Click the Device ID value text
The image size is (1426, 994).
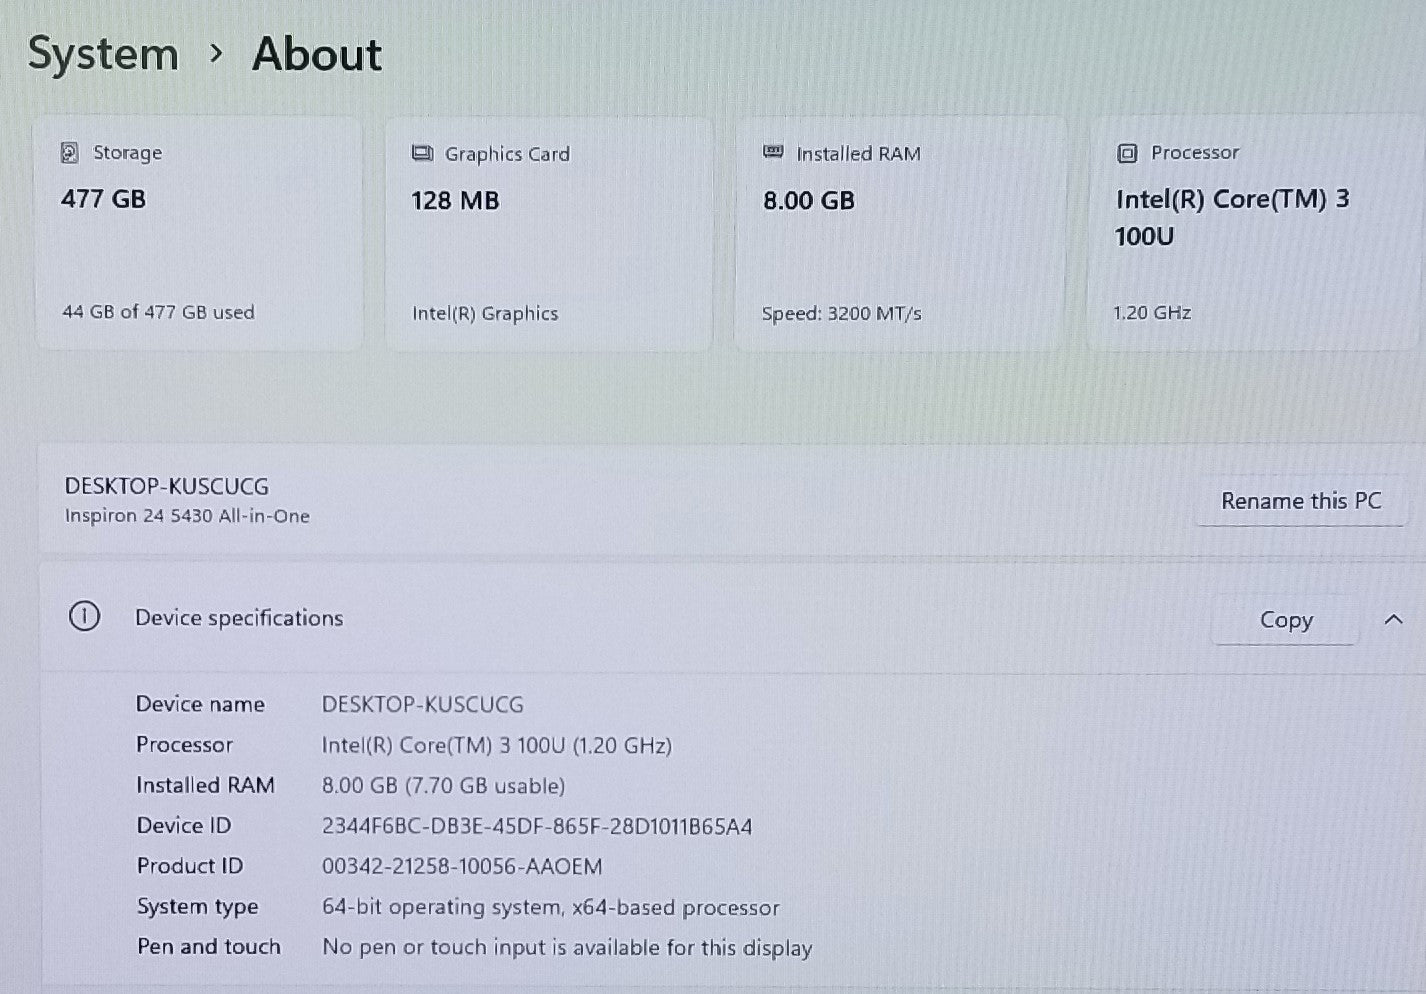(536, 826)
